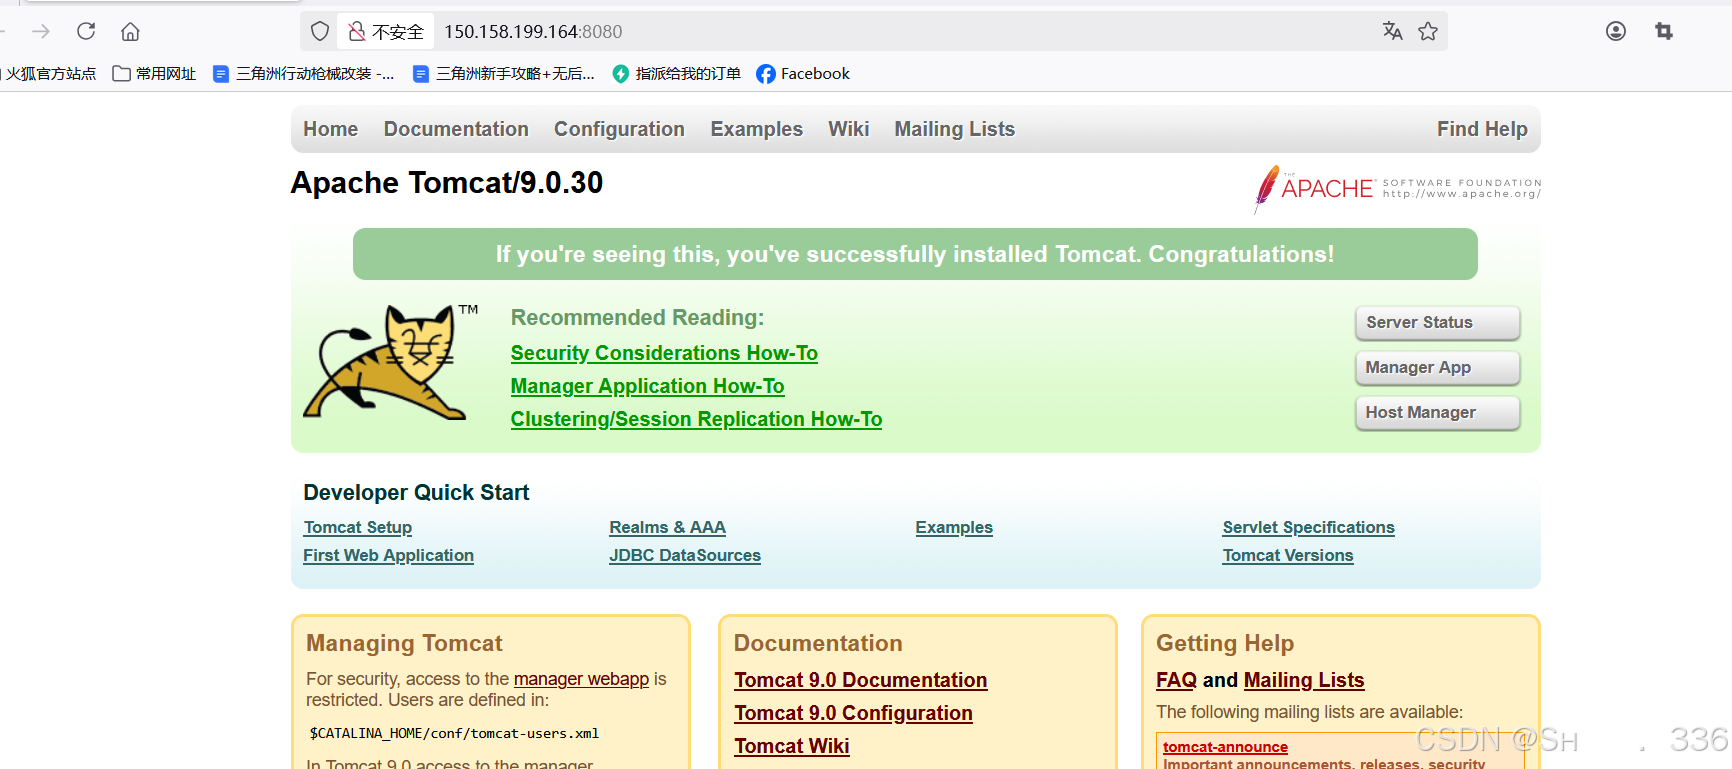Viewport: 1732px width, 769px height.
Task: Click the insecure connection lock icon
Action: [356, 32]
